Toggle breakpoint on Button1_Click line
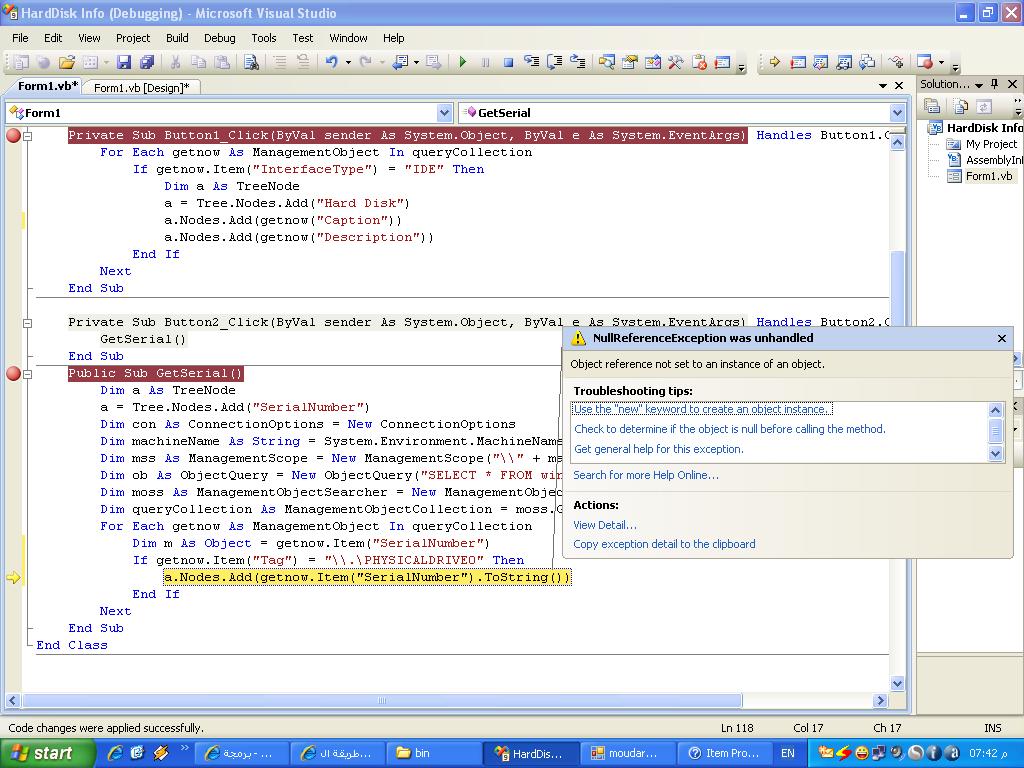 (x=13, y=136)
